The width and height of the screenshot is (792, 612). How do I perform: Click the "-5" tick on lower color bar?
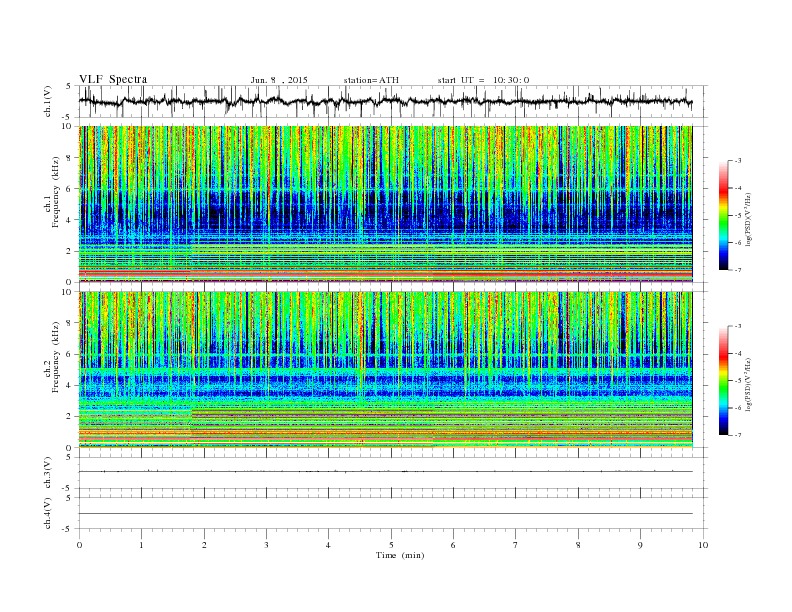tap(738, 381)
